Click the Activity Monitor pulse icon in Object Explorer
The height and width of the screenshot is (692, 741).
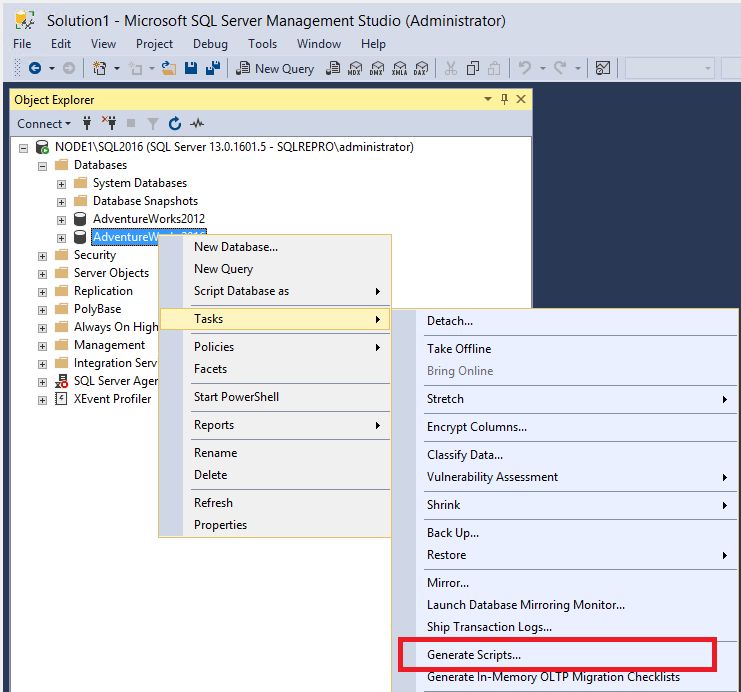pyautogui.click(x=197, y=124)
